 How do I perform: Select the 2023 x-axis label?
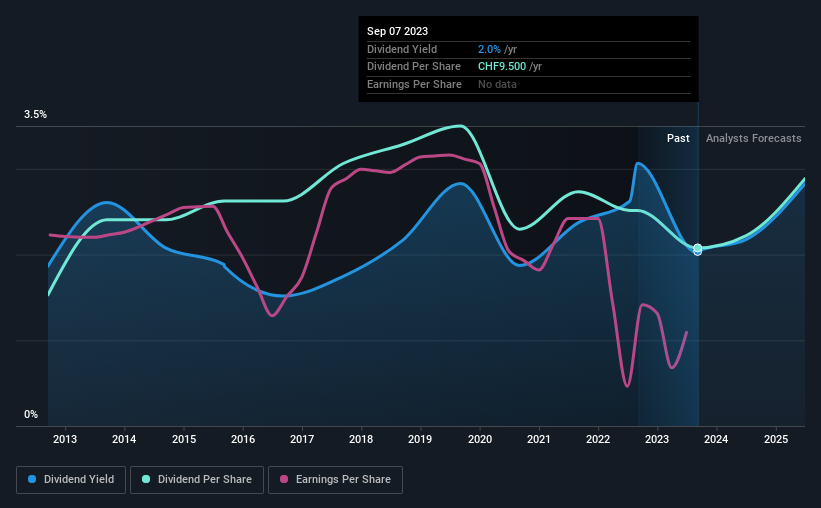657,439
